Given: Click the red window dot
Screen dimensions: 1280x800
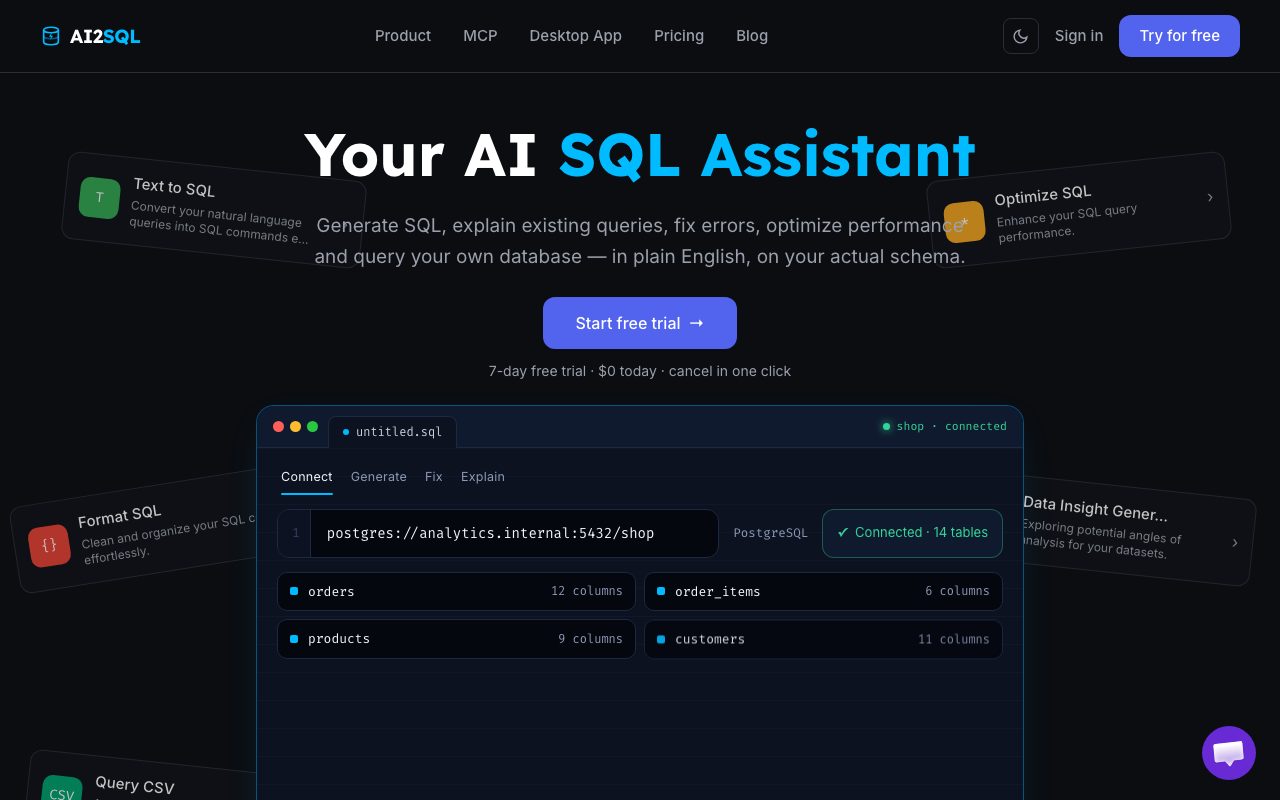Looking at the screenshot, I should click(x=278, y=426).
